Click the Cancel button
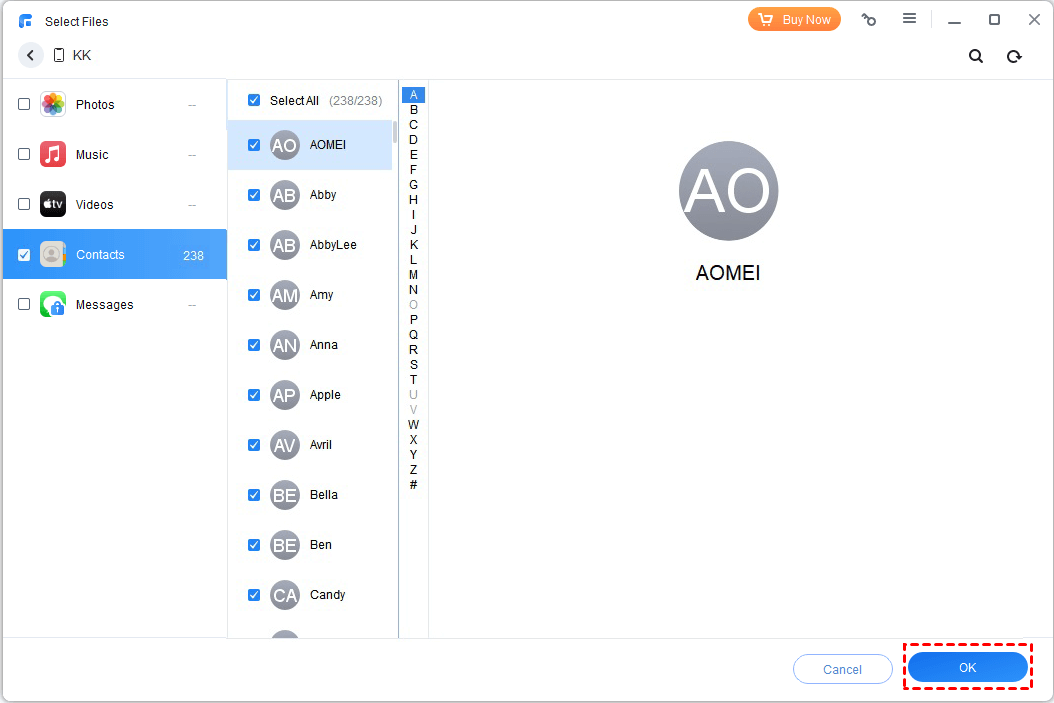The image size is (1054, 703). [x=842, y=669]
